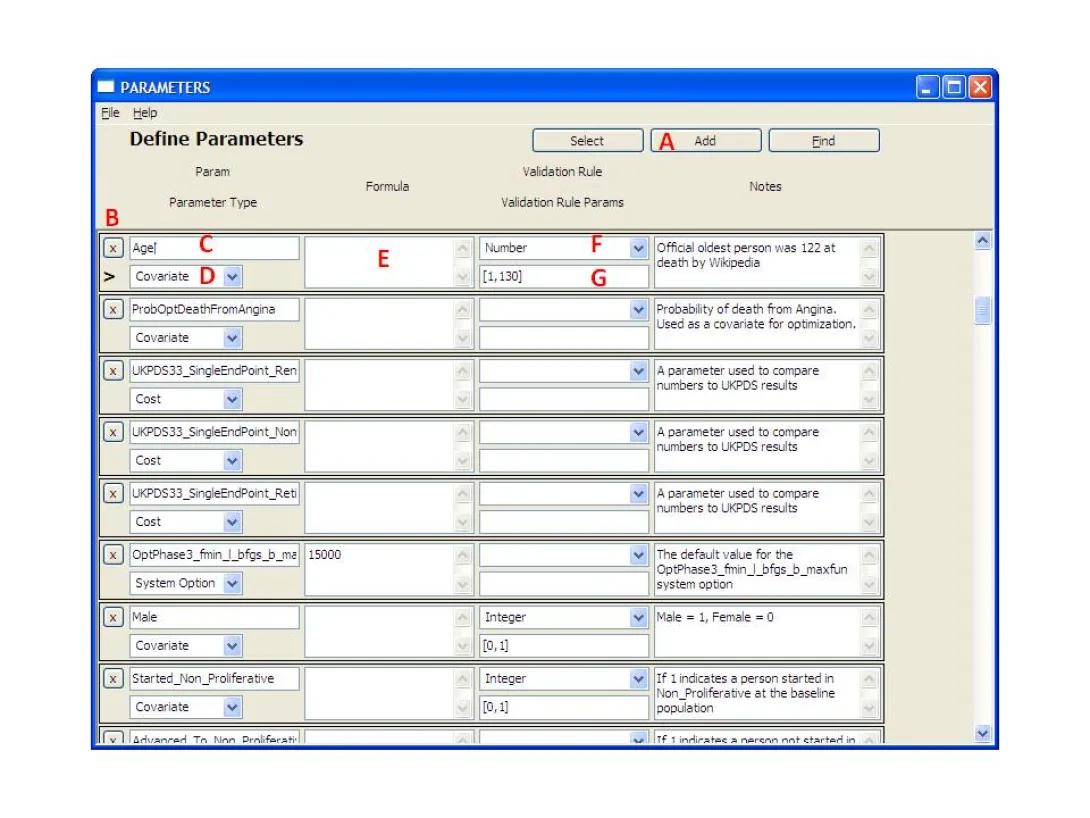
Task: Remove UKPDS33_SingleEndPoint_Ren row via x button
Action: point(113,370)
